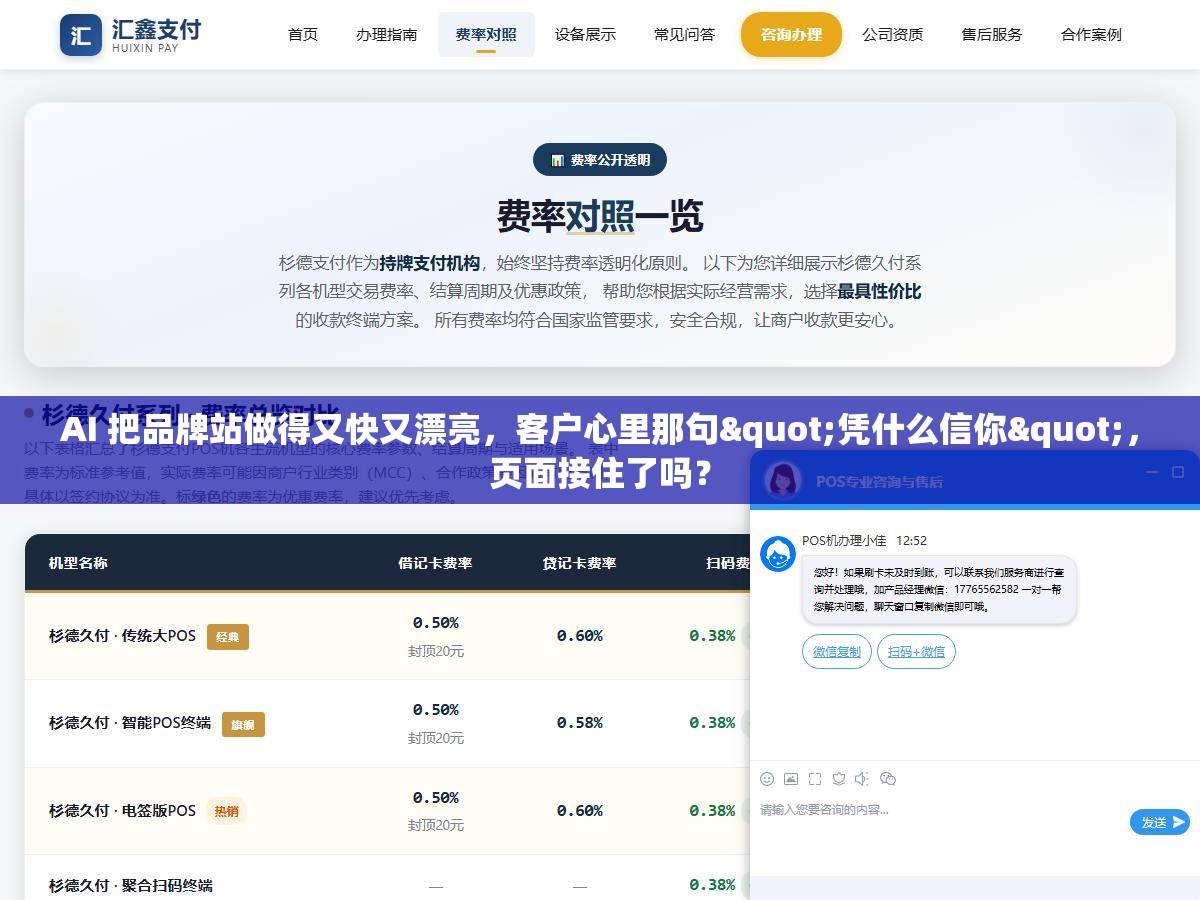Click the 贷记卡费率 column header
This screenshot has height=900, width=1200.
pyautogui.click(x=579, y=563)
